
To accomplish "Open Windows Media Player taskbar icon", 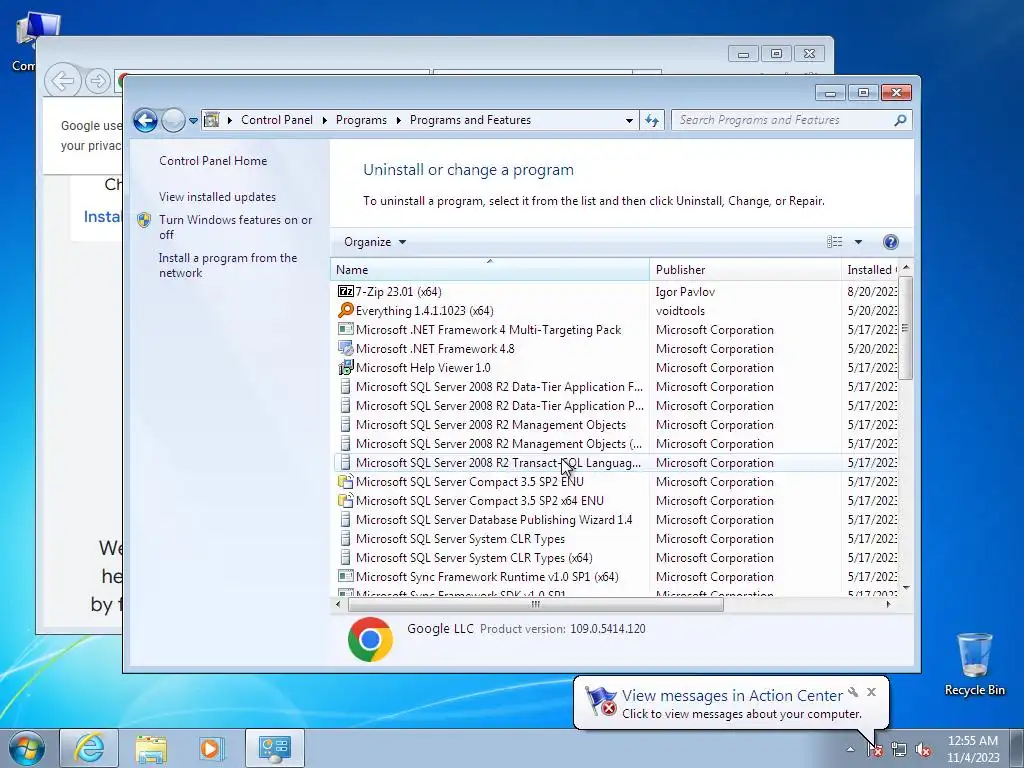I will tap(211, 748).
